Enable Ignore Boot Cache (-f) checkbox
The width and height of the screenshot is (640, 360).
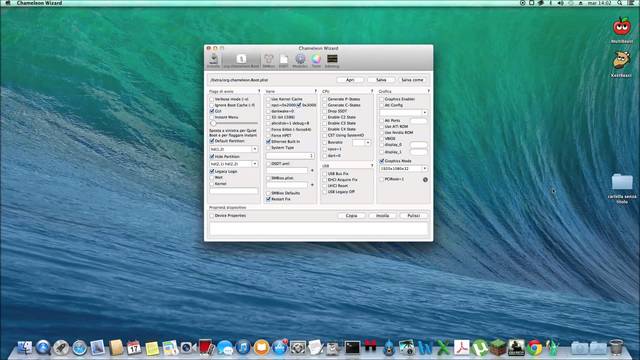(x=212, y=105)
